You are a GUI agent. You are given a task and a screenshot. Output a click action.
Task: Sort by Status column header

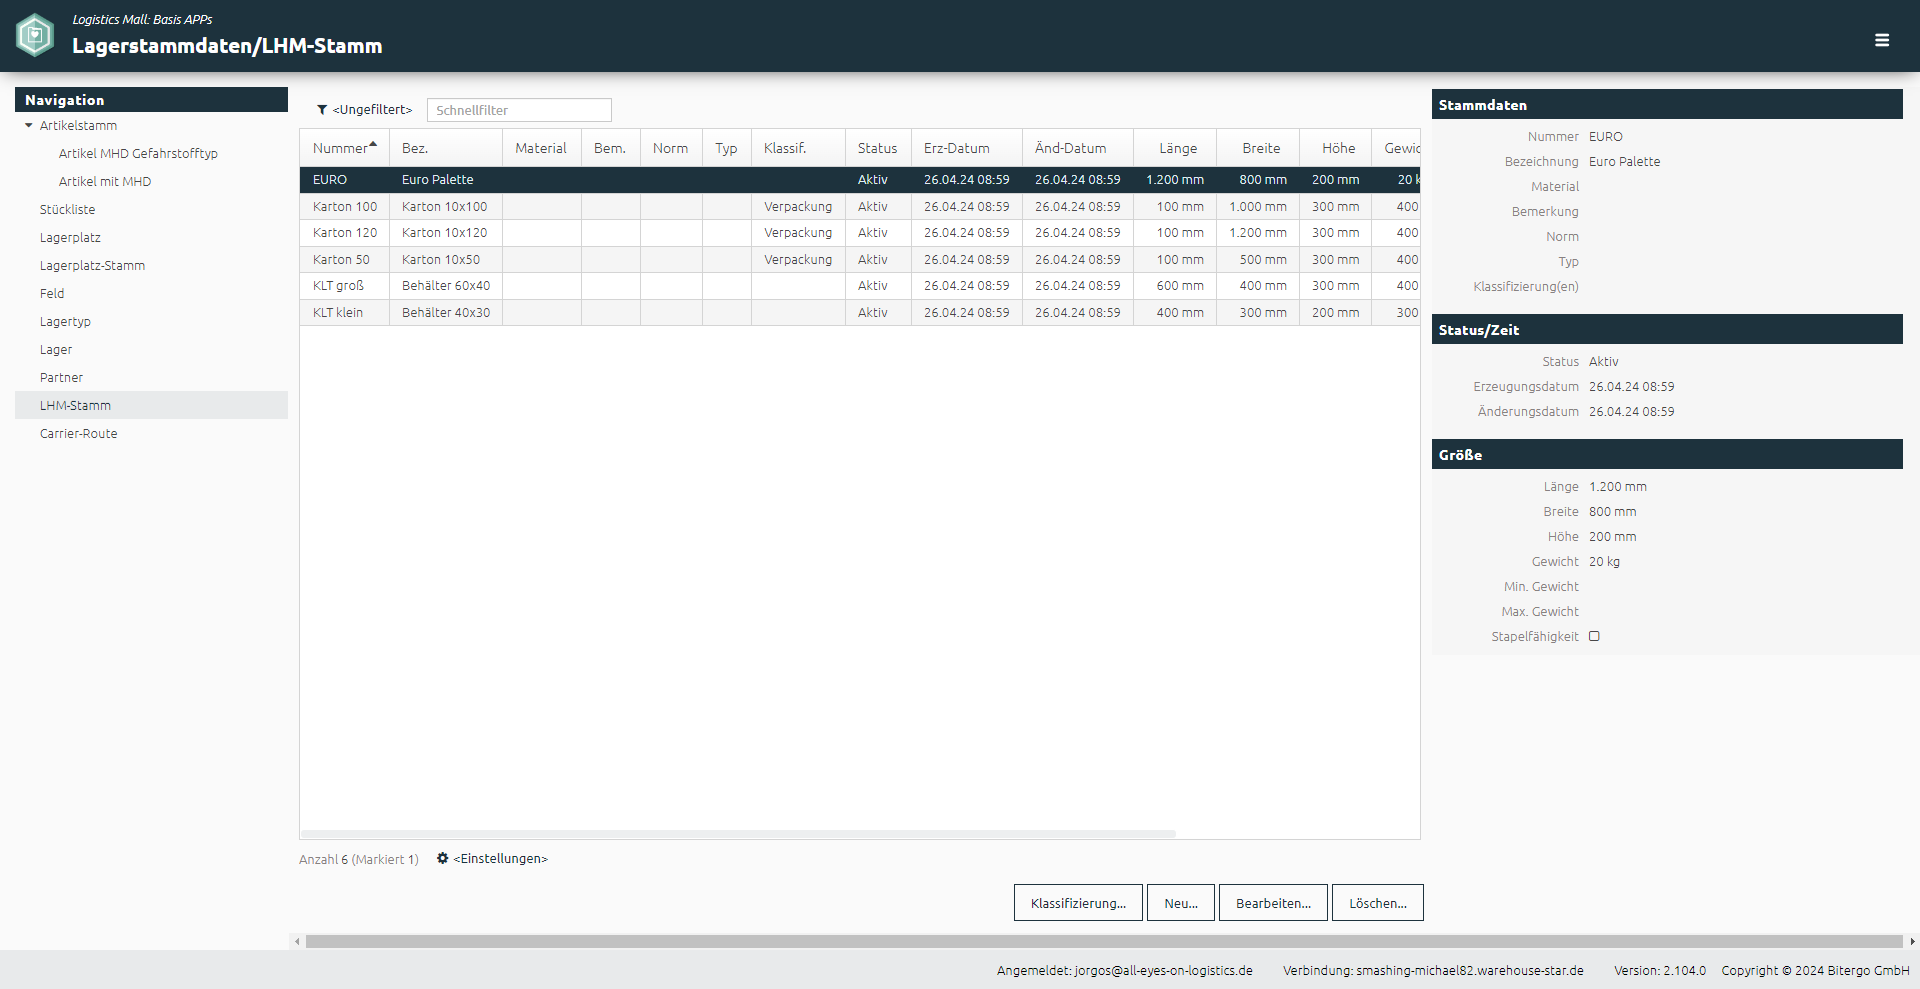pyautogui.click(x=878, y=148)
